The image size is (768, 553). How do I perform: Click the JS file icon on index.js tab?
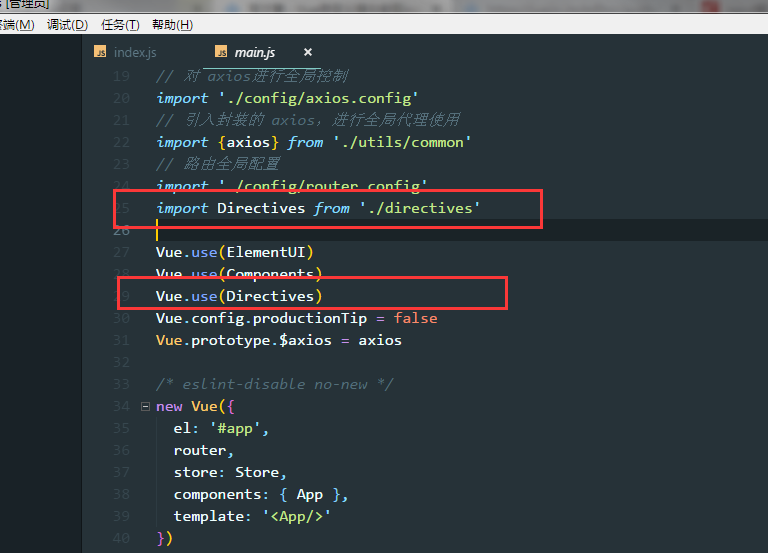[100, 51]
